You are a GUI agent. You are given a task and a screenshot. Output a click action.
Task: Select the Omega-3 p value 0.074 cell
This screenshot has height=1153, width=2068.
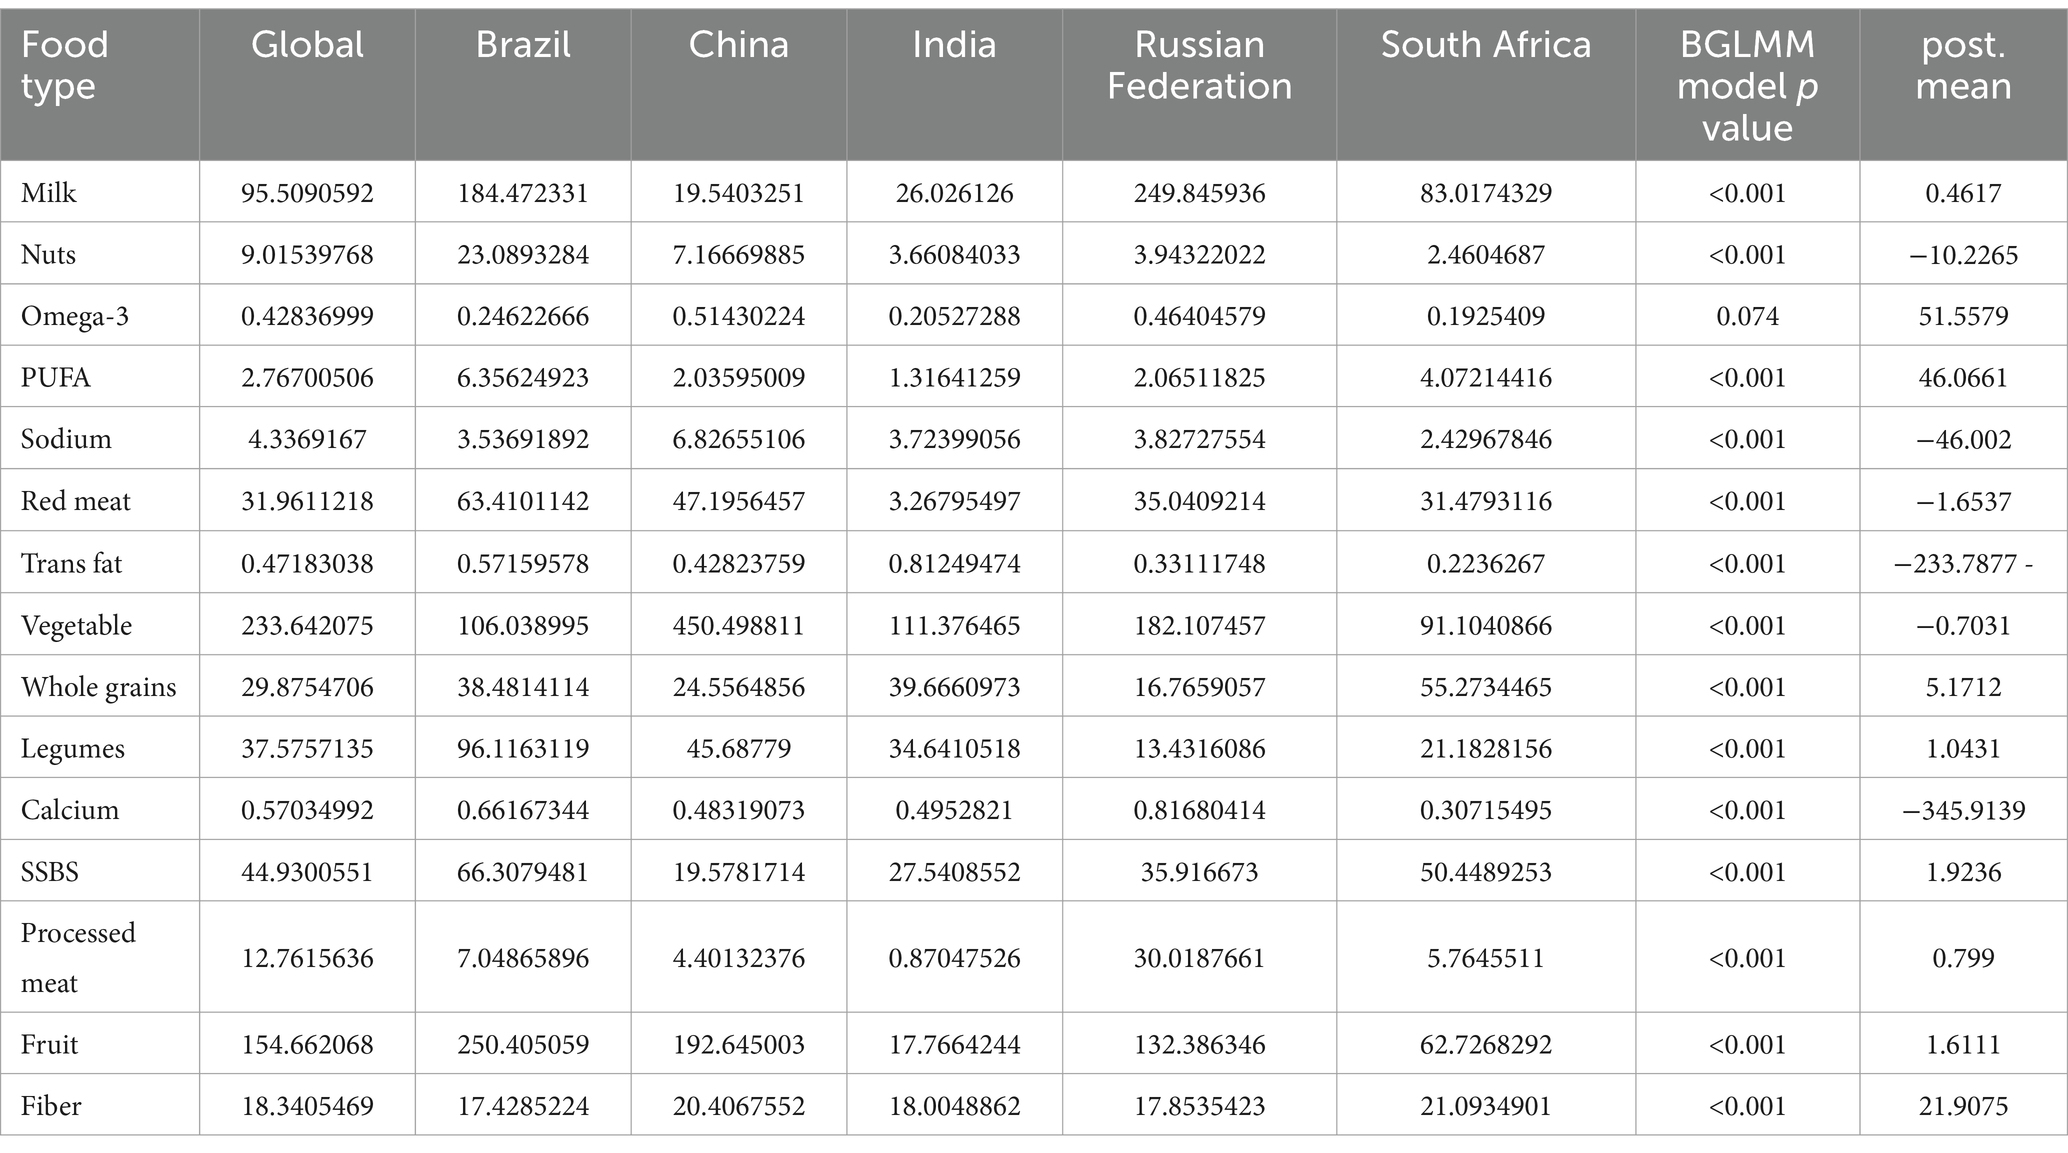[1747, 316]
